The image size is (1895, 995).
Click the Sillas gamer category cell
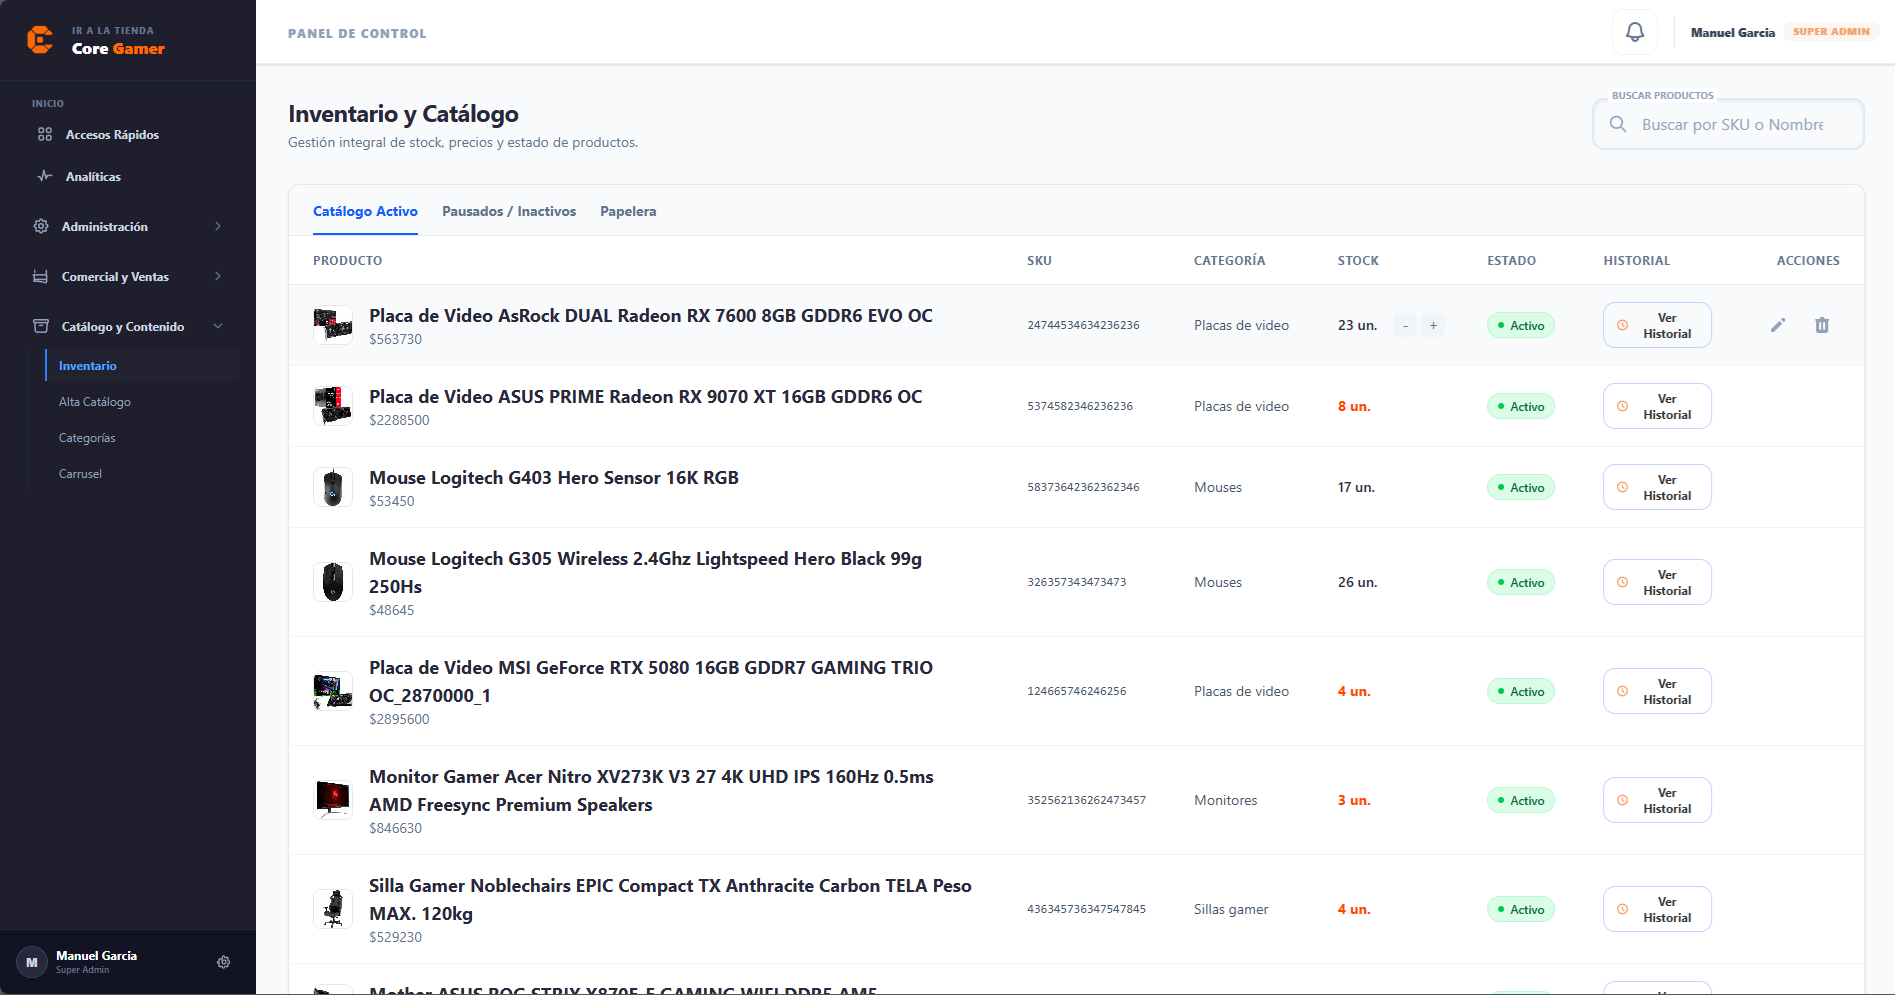(1231, 909)
